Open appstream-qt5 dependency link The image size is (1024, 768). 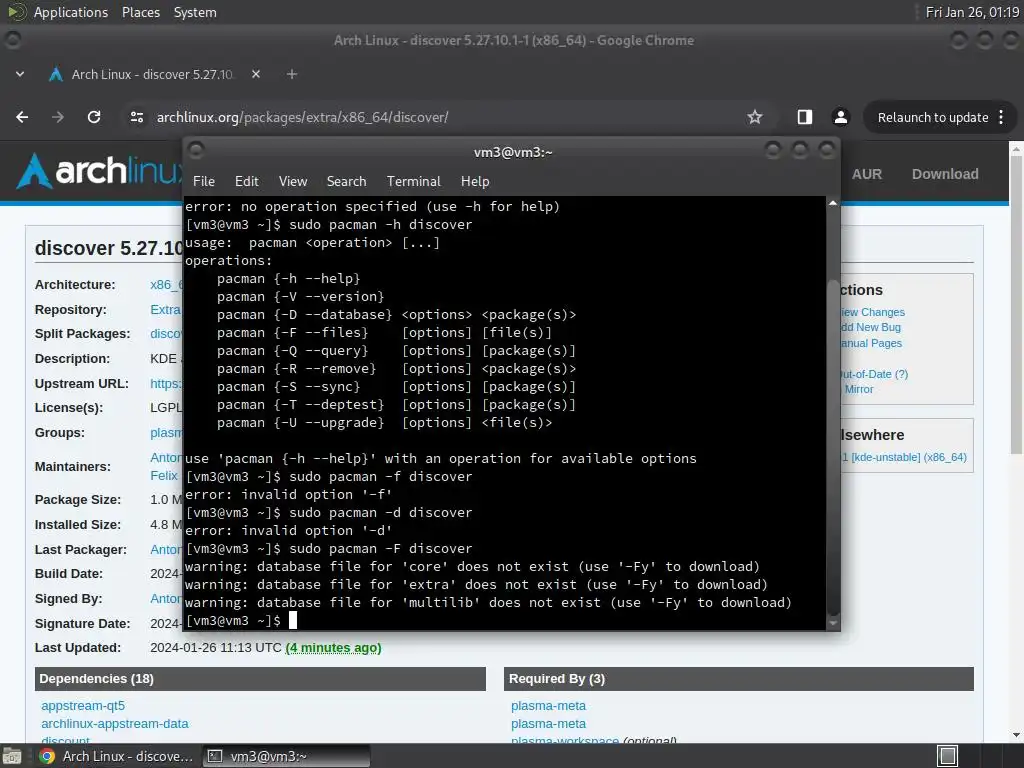(x=83, y=706)
